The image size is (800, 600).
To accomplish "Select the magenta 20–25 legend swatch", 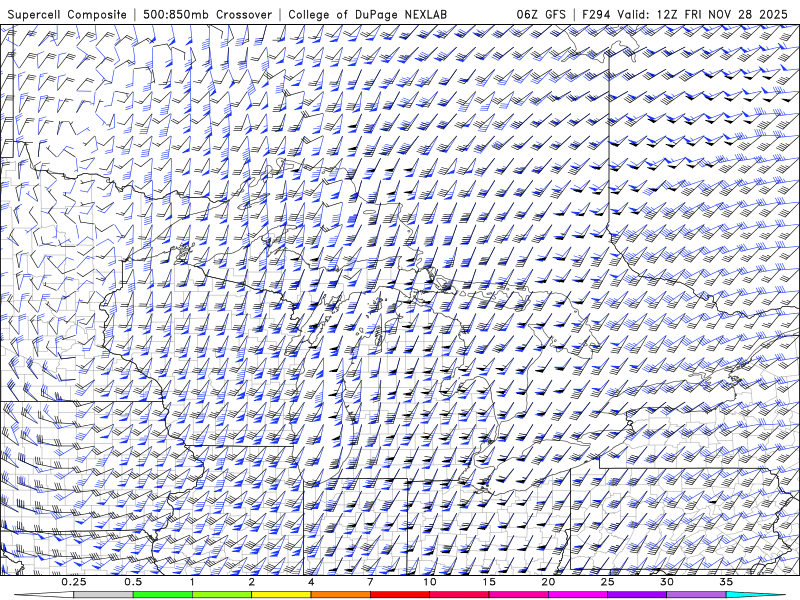I will (x=578, y=595).
